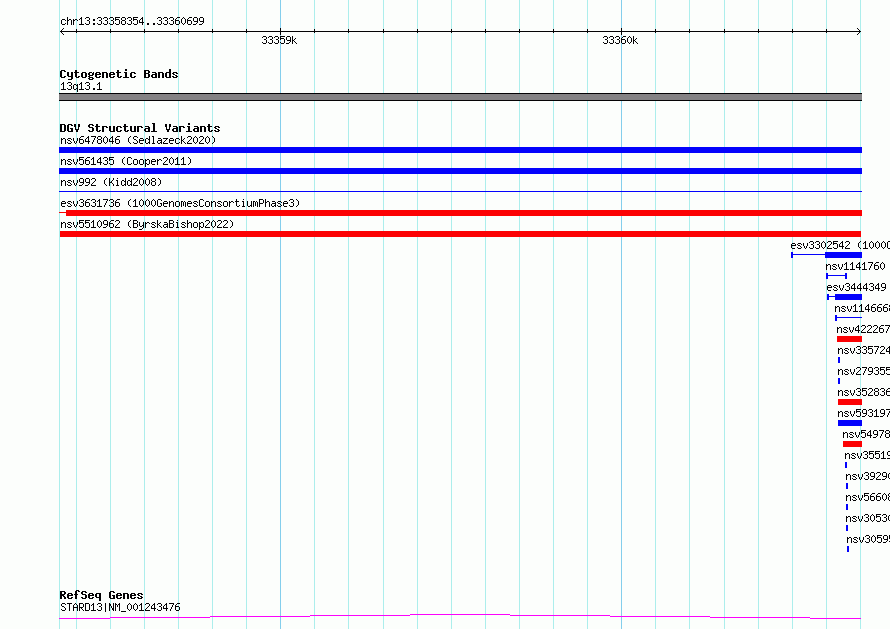Select the red bar under nsv422267
890x629 pixels.
coord(849,339)
